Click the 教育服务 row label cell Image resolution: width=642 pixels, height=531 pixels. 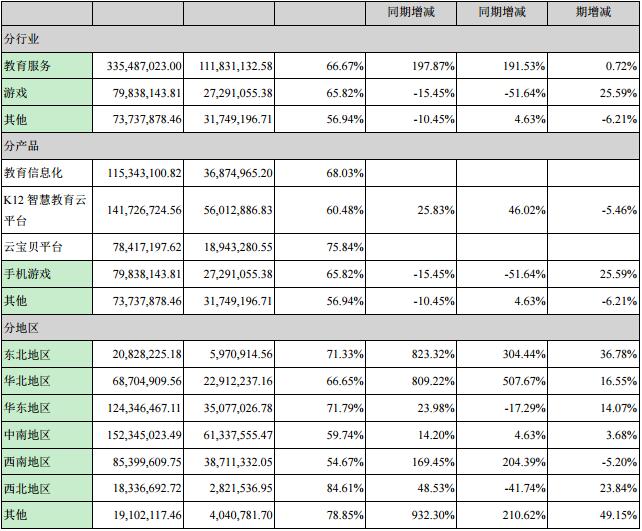tap(46, 65)
